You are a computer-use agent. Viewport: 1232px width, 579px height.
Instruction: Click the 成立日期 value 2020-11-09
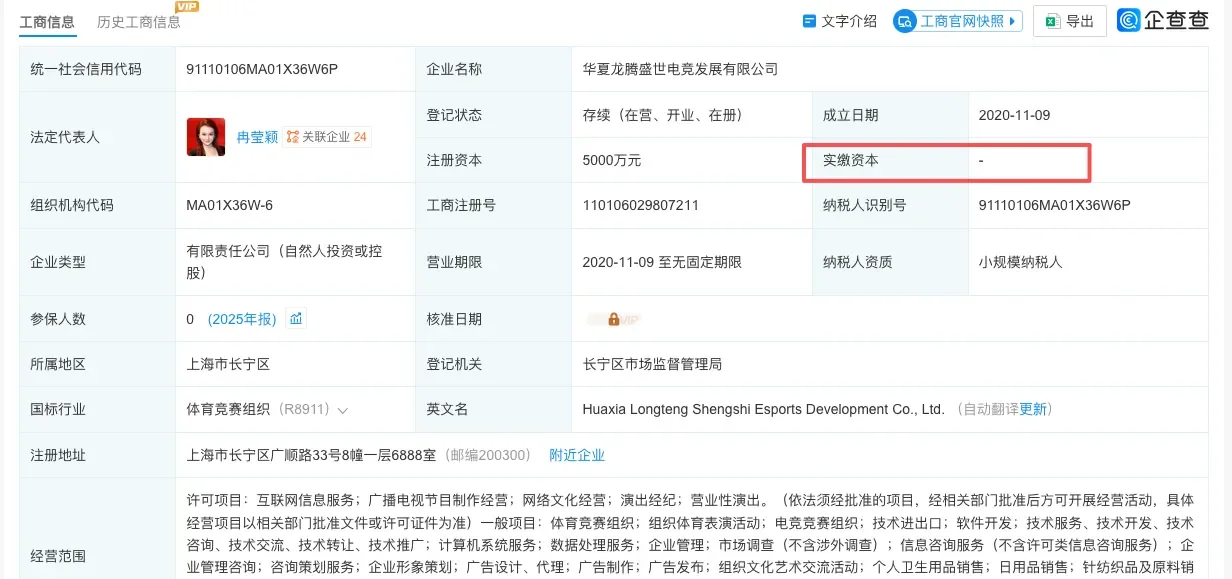tap(1014, 115)
